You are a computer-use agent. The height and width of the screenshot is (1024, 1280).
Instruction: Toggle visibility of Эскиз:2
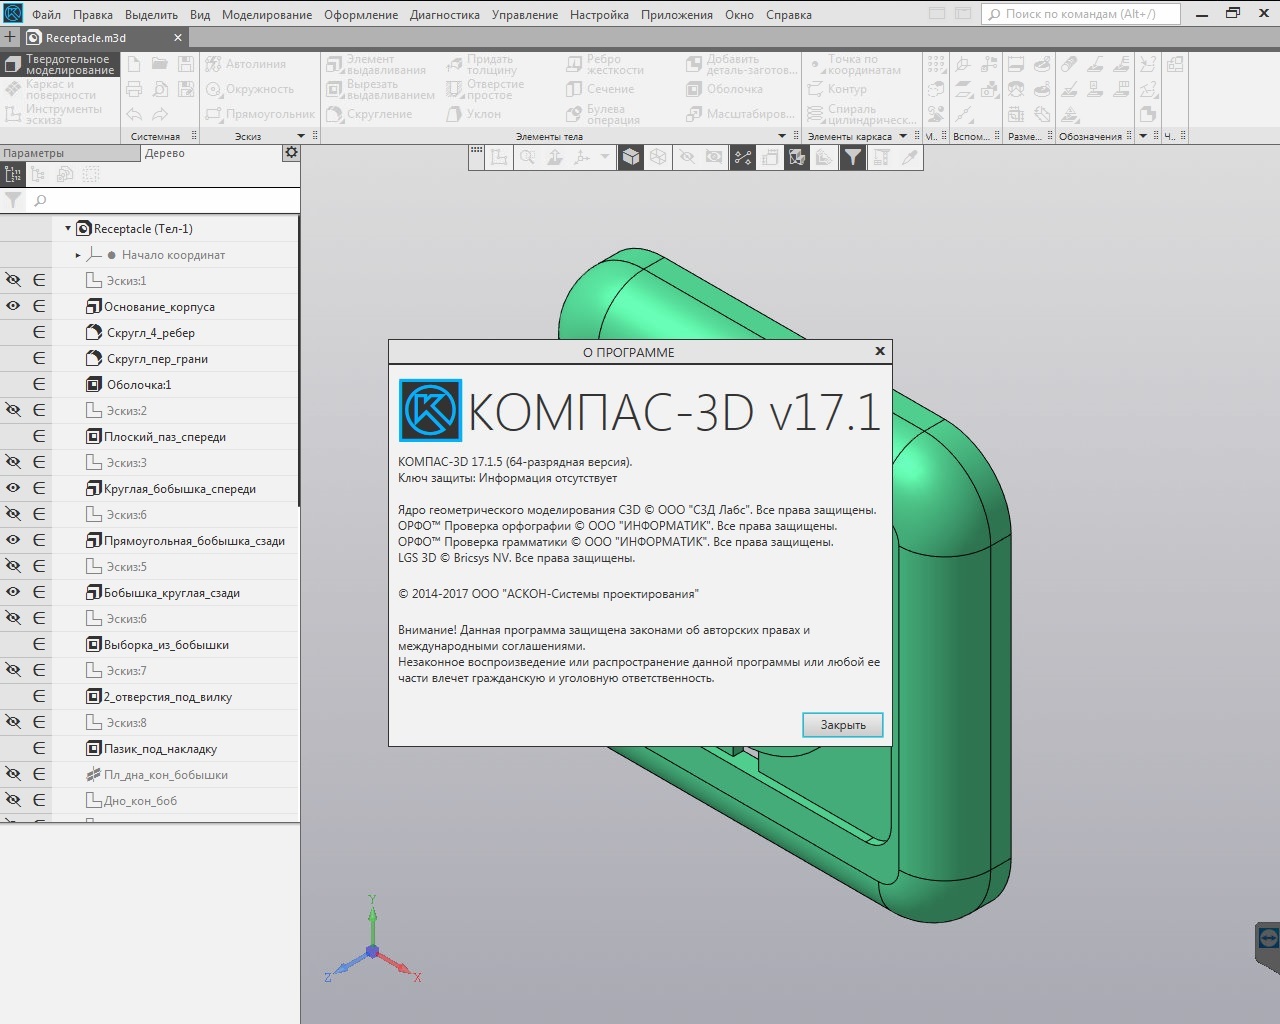pos(13,410)
